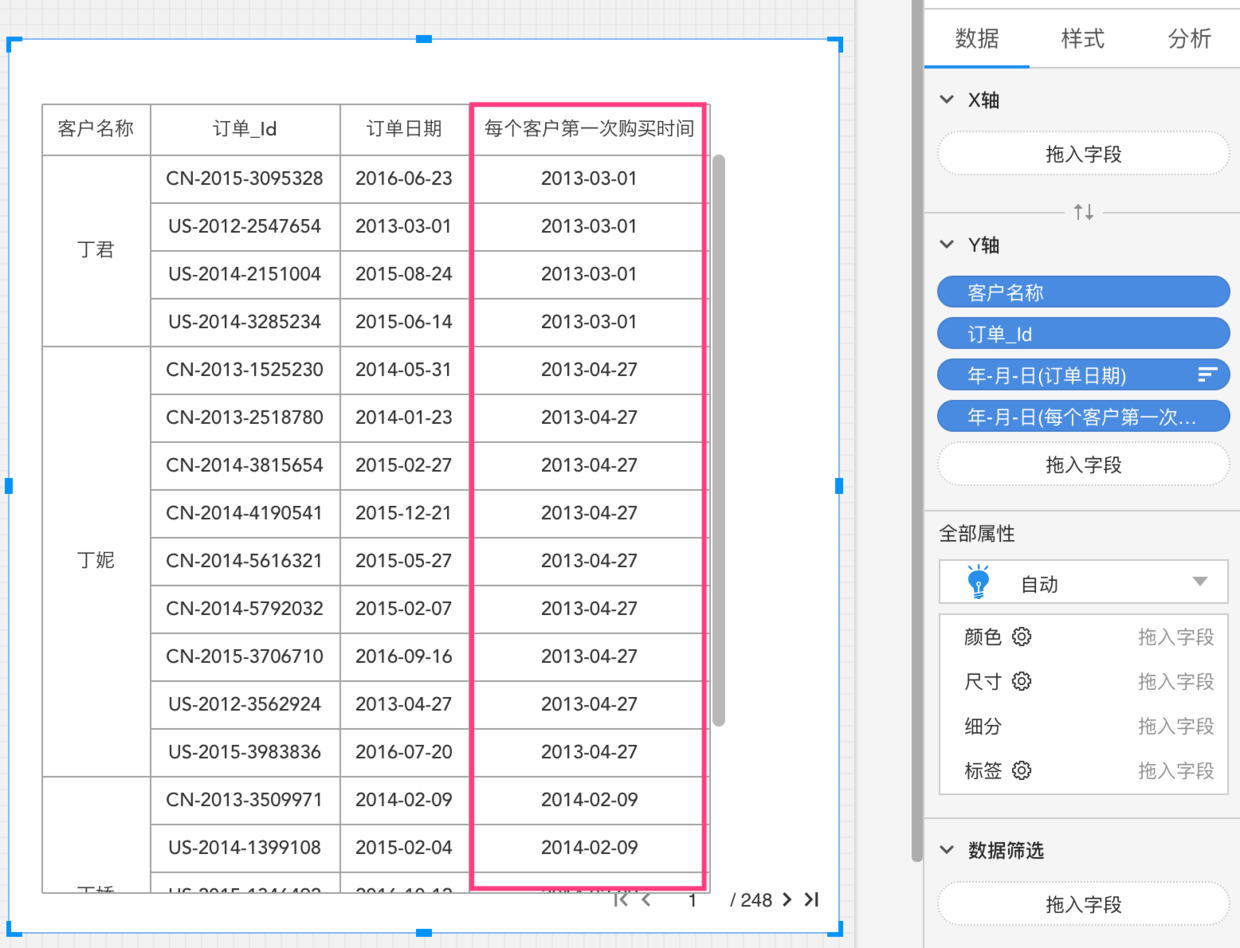Collapse the X轴 section
This screenshot has width=1240, height=948.
947,100
